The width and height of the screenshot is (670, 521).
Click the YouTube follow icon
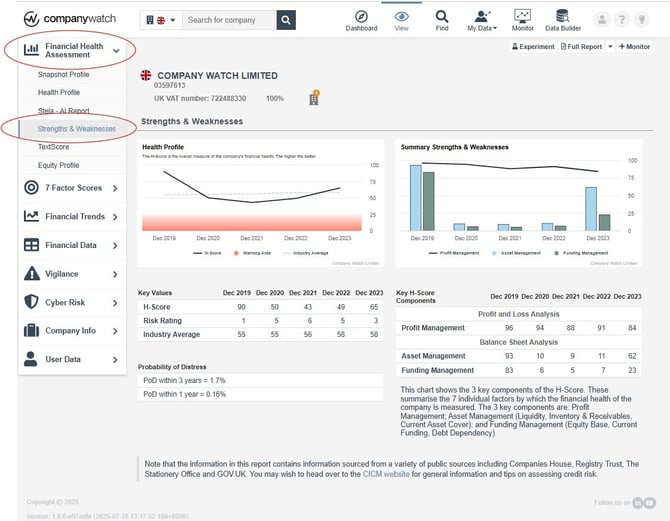coord(650,503)
